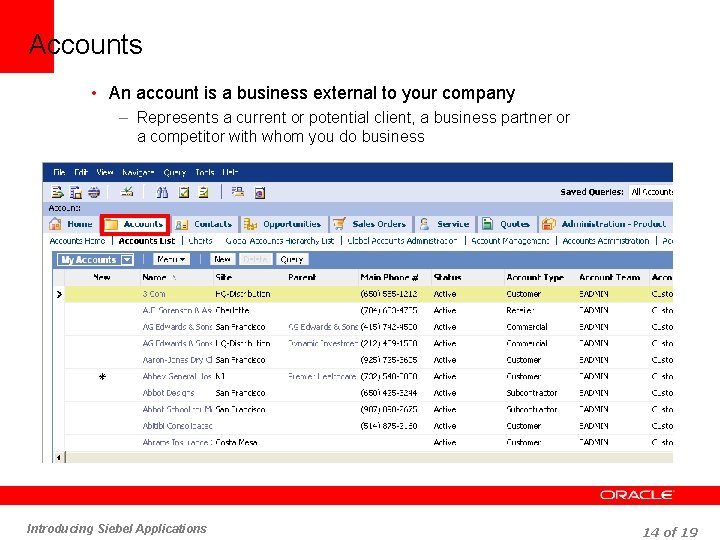The height and width of the screenshot is (540, 720).
Task: Open the Aaron-Jones Dry Cl account name
Action: [177, 360]
